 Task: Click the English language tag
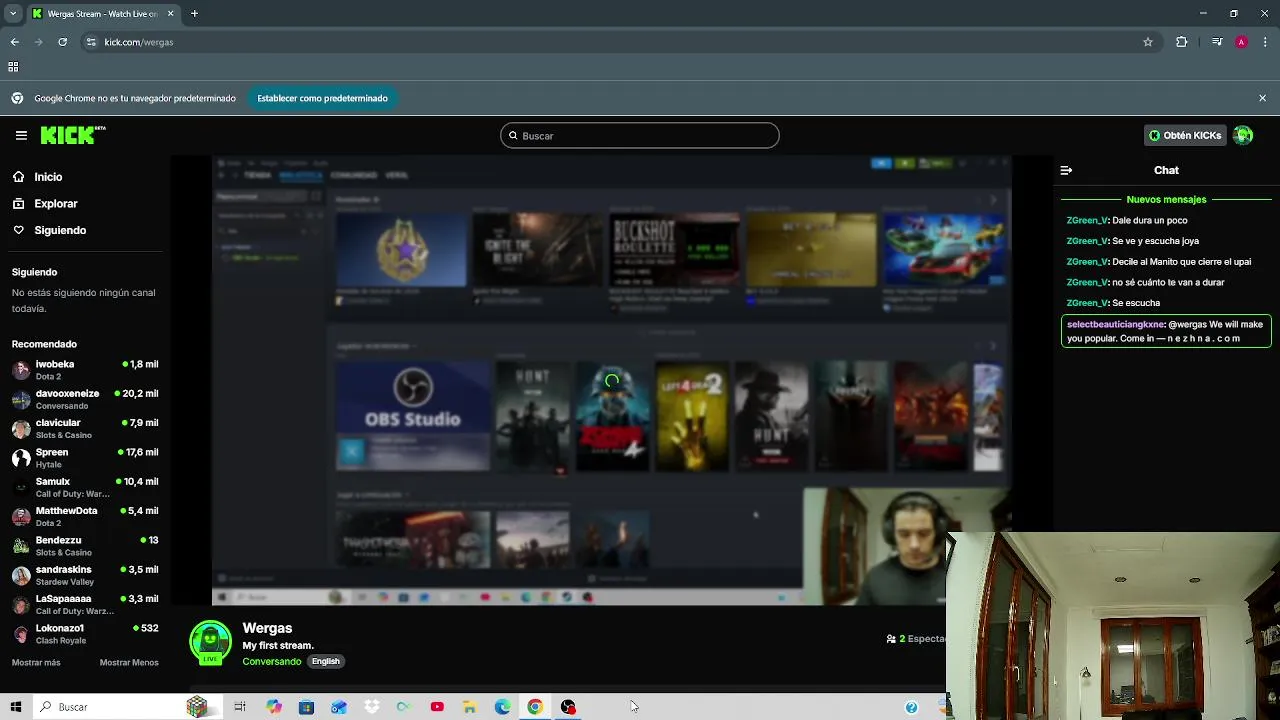point(325,661)
